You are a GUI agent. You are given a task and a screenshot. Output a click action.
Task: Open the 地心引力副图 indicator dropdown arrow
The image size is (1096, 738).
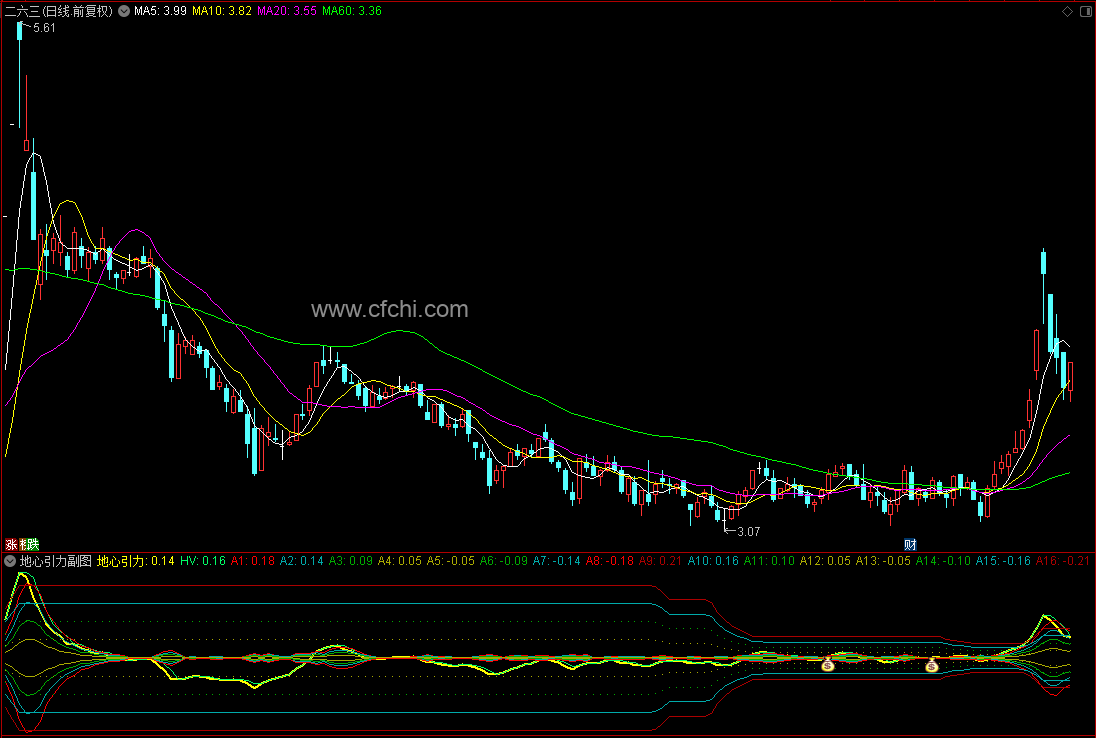tap(10, 561)
